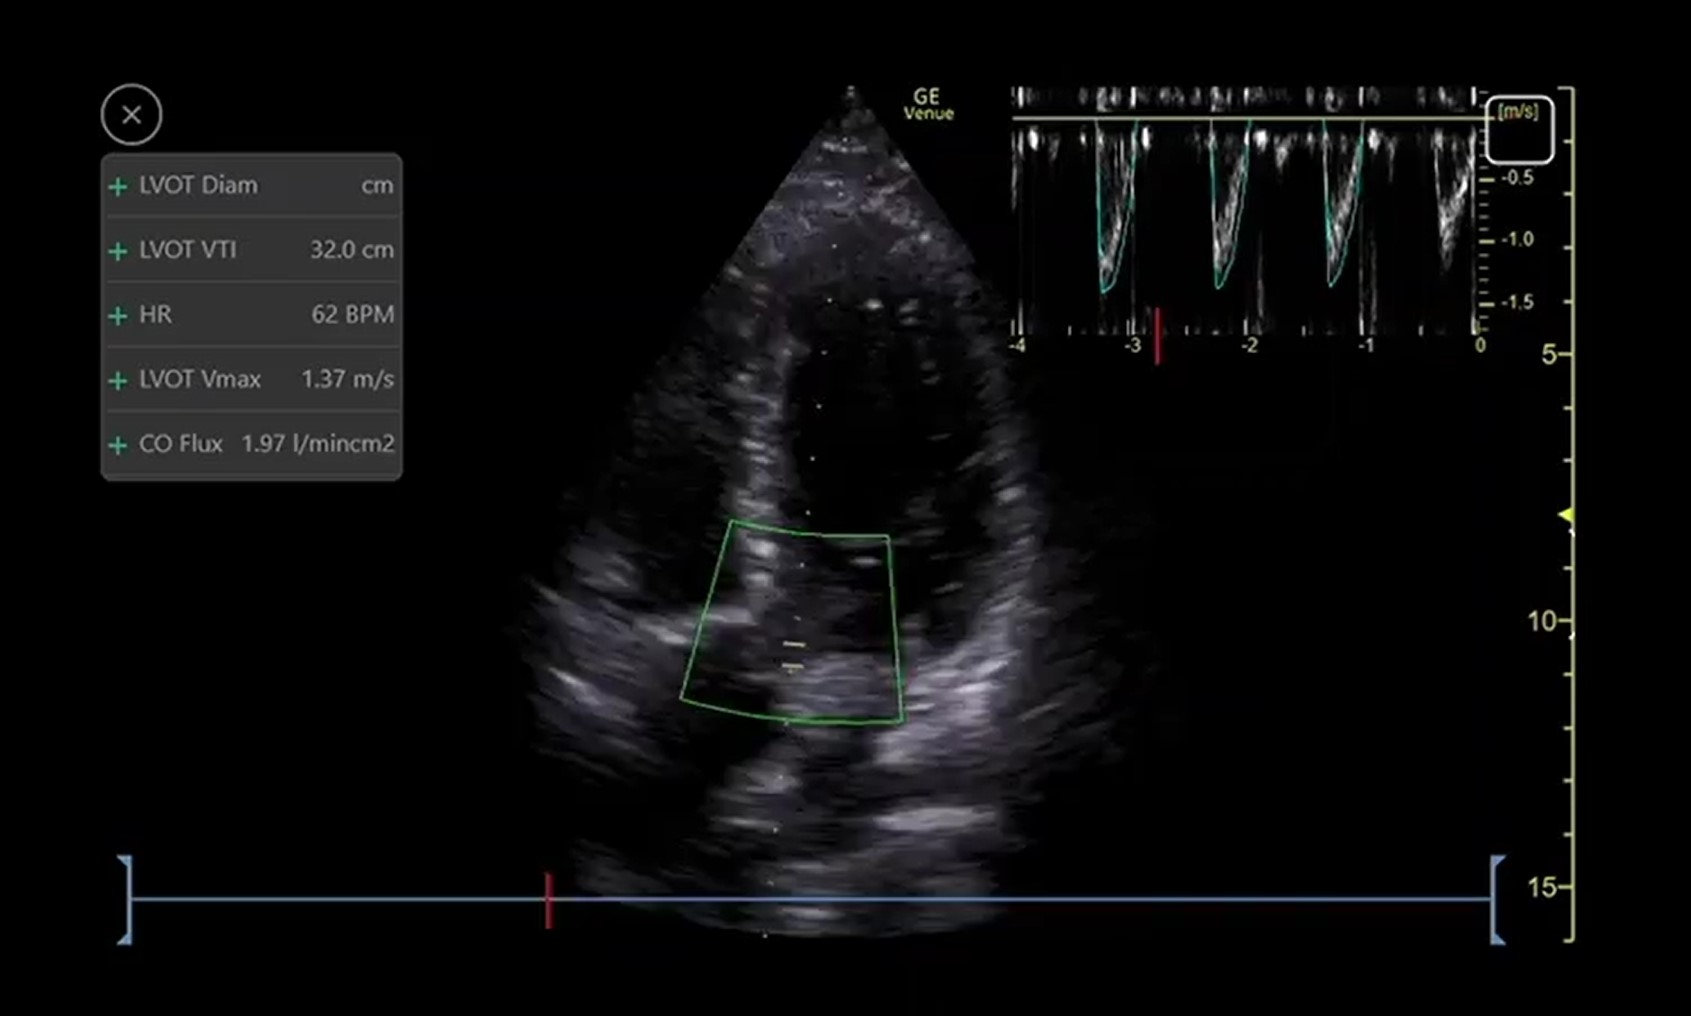Select the [m/s] velocity unit box
1691x1016 pixels.
[x=1518, y=128]
